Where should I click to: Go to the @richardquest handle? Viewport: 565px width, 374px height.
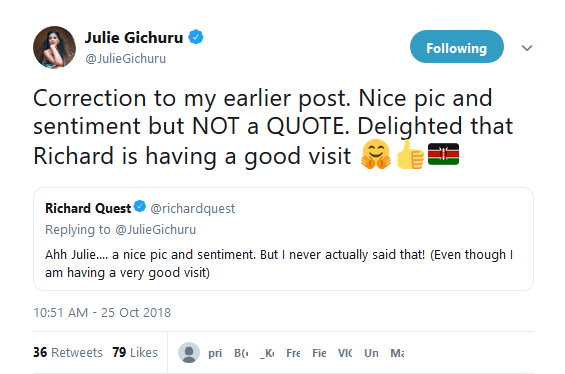click(192, 209)
